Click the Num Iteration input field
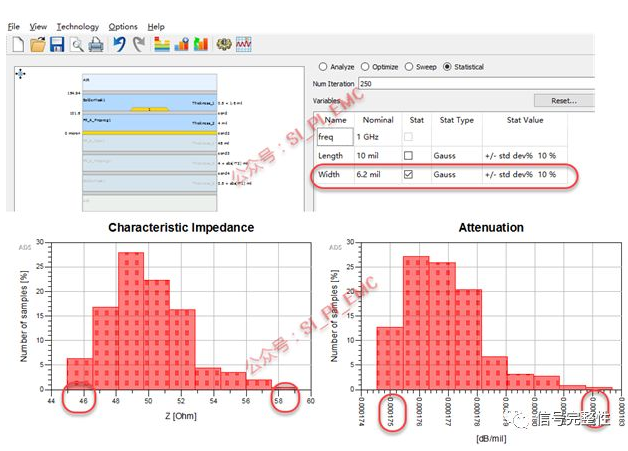This screenshot has width=628, height=451. click(x=476, y=83)
